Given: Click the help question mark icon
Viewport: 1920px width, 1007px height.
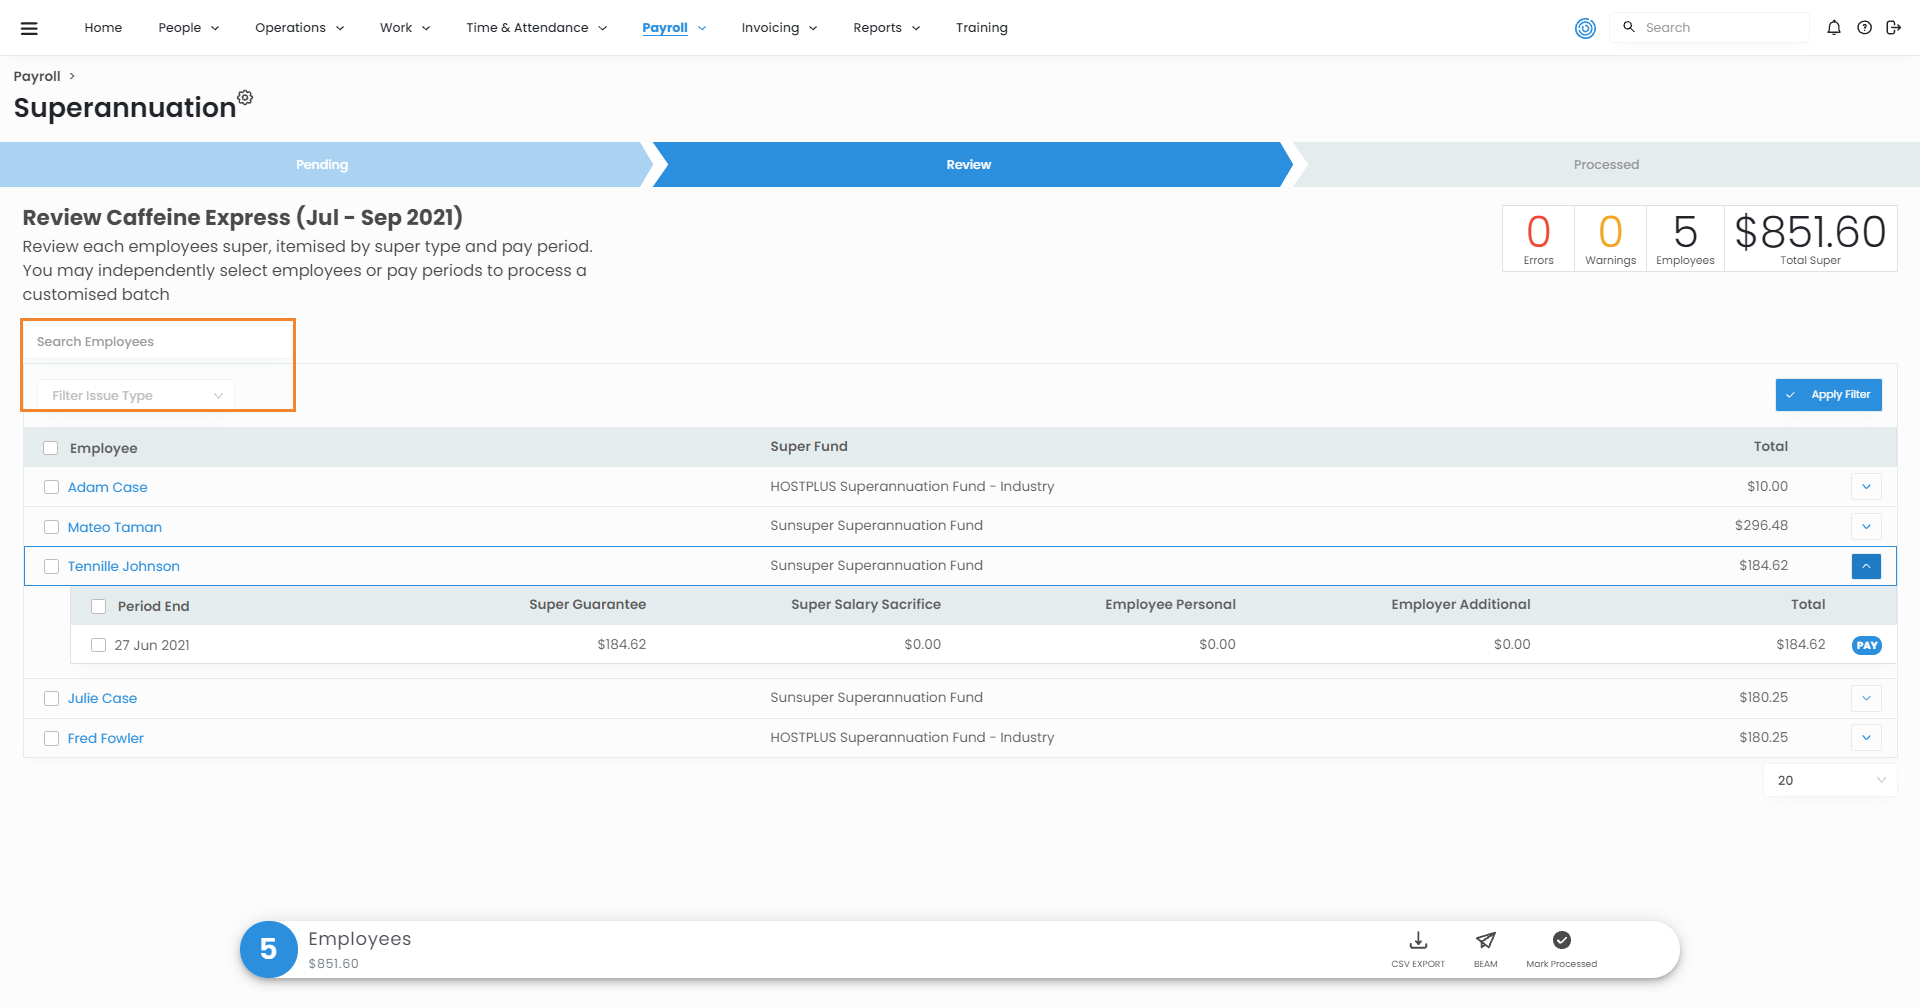Looking at the screenshot, I should pyautogui.click(x=1864, y=28).
